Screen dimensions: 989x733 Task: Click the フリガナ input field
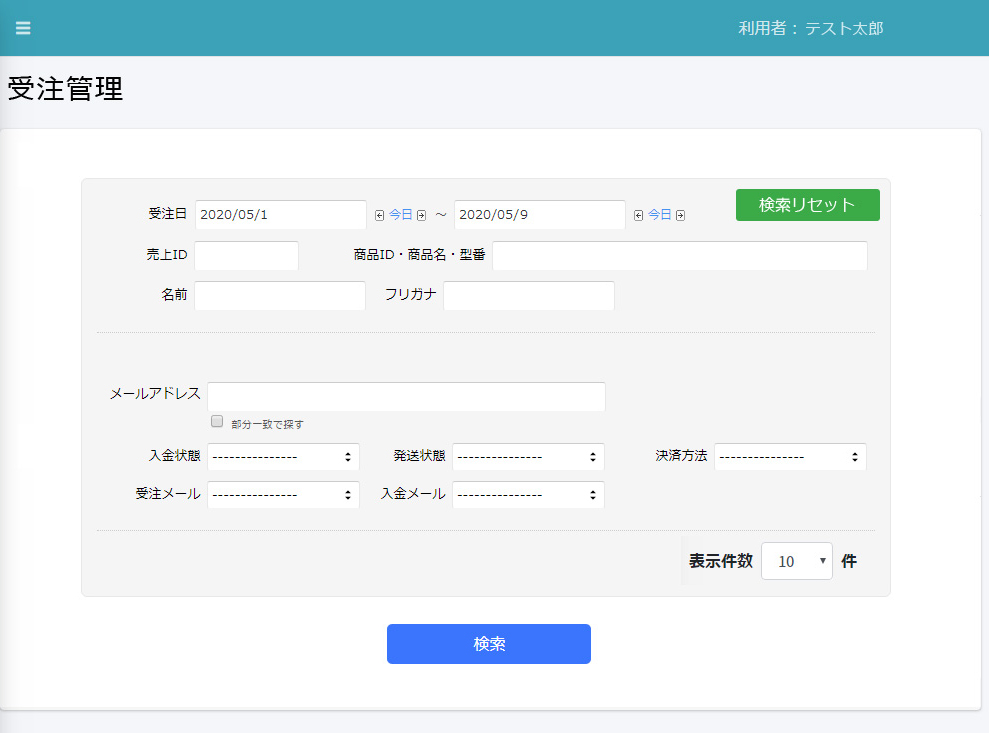[x=528, y=296]
